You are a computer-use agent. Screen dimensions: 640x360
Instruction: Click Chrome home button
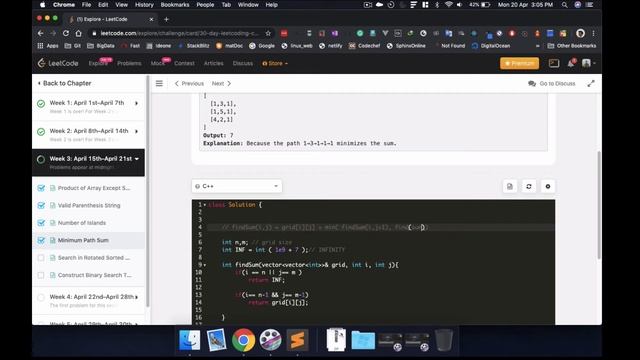click(78, 33)
